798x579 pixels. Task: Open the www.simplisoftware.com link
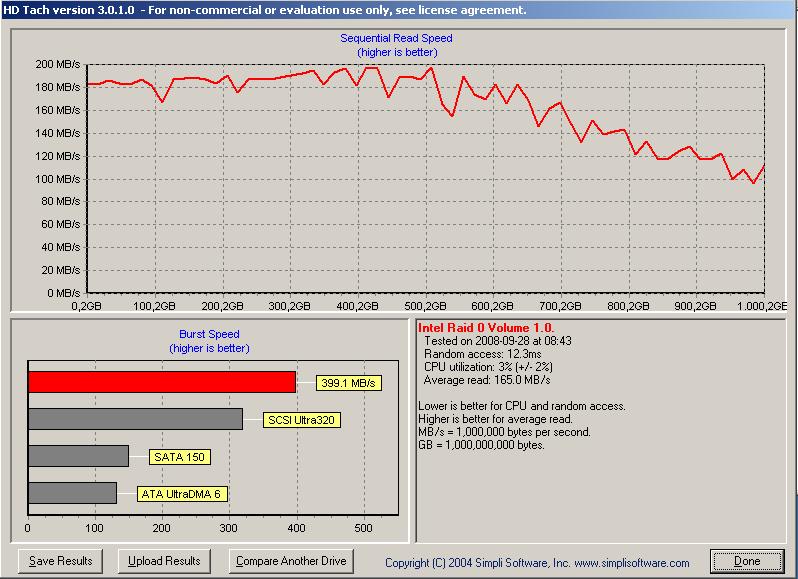click(x=632, y=563)
